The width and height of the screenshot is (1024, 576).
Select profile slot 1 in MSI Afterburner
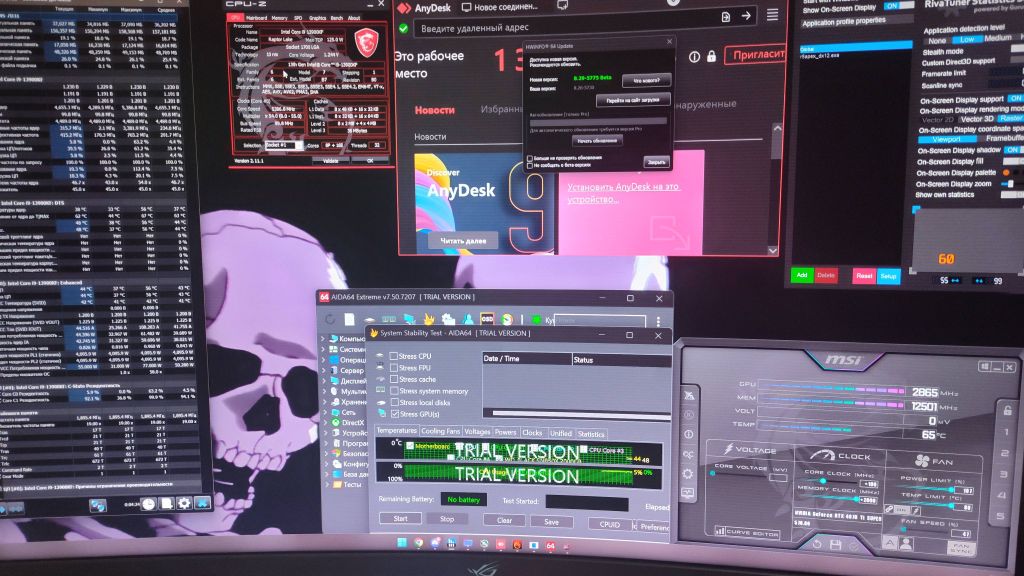point(1006,432)
